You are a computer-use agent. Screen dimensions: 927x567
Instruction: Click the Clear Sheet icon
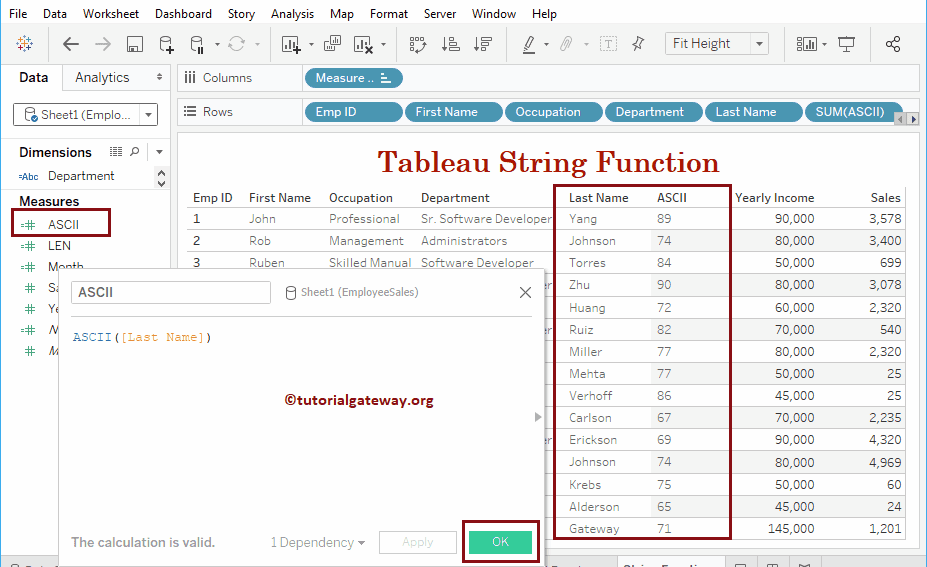[x=363, y=44]
